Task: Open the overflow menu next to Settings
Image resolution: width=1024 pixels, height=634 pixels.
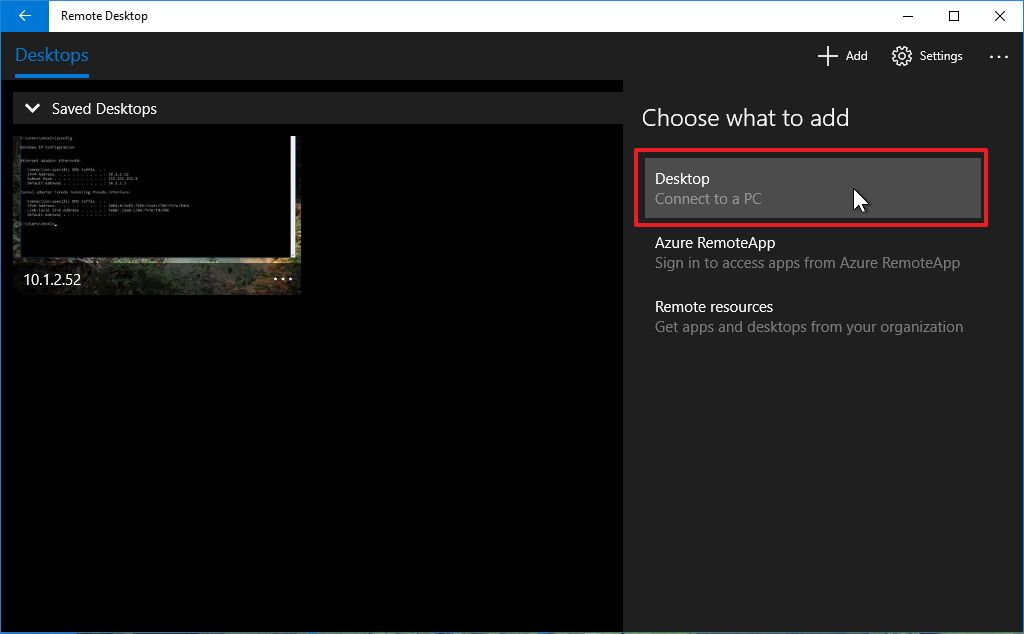Action: click(998, 57)
